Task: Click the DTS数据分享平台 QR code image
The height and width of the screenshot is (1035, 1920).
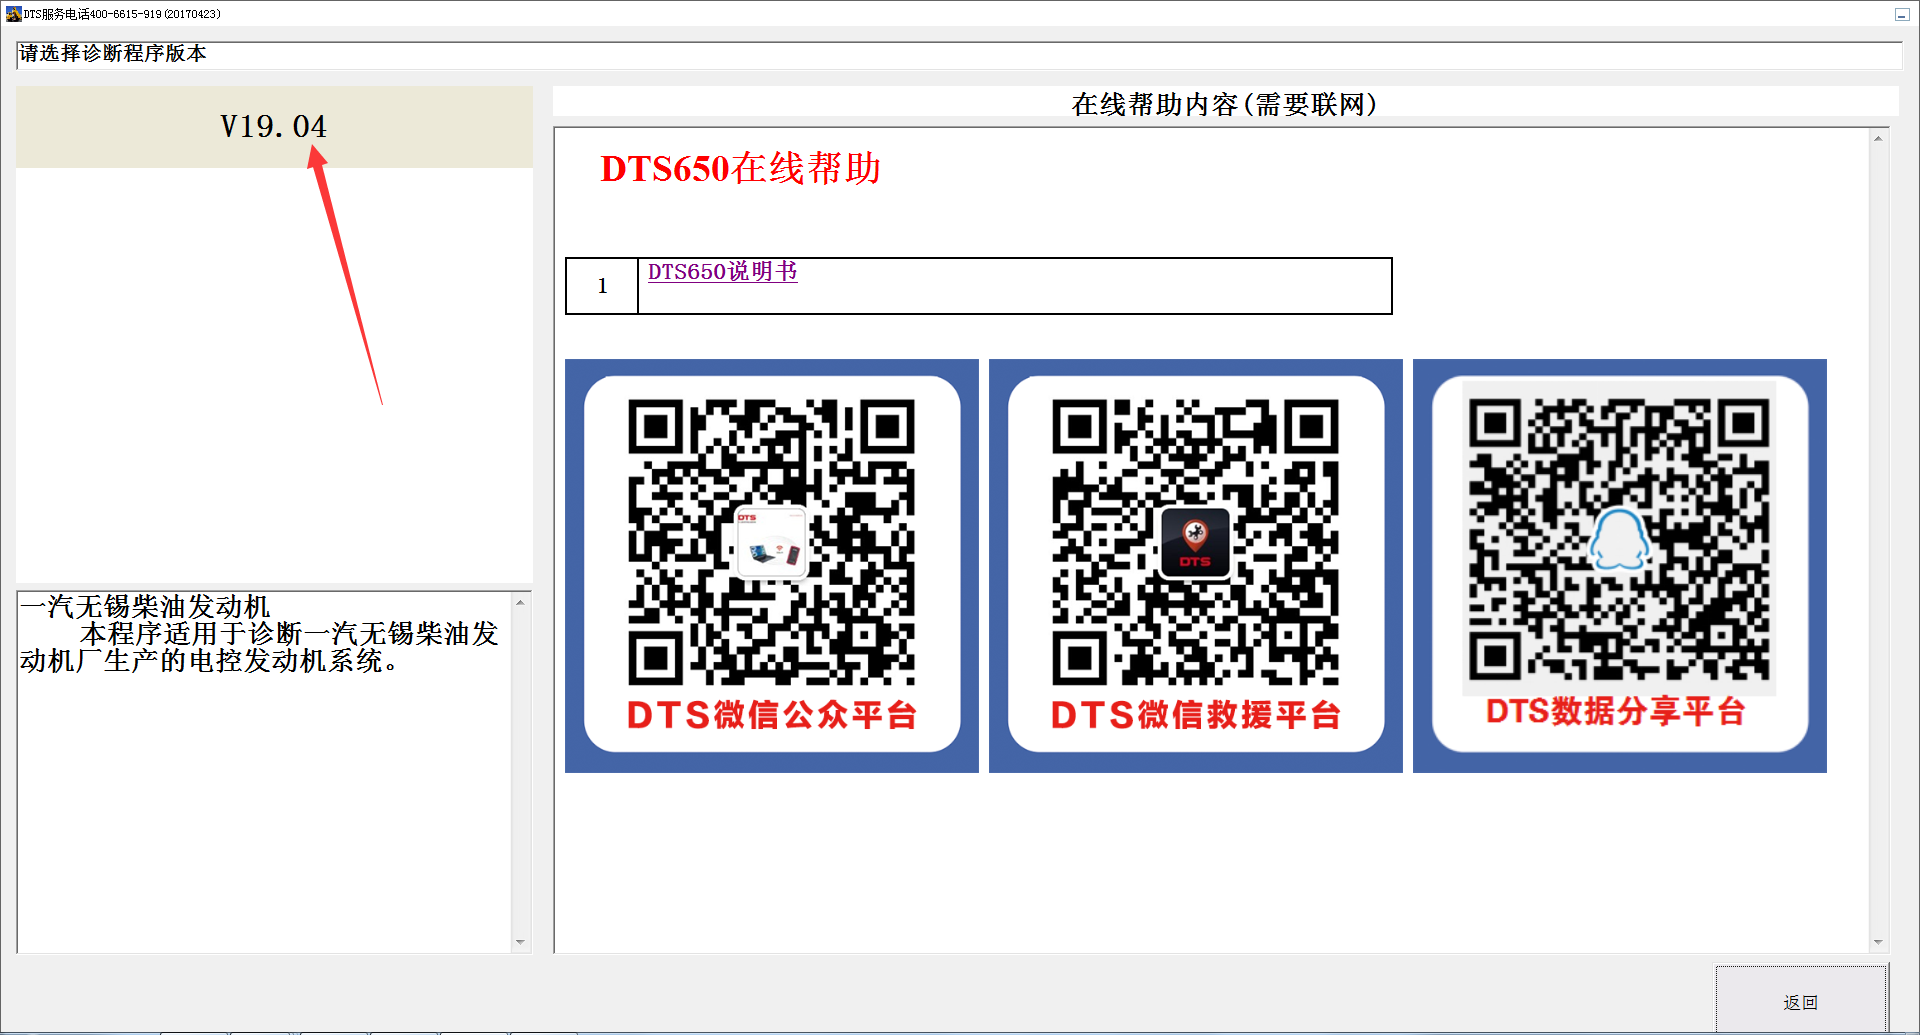Action: tap(1620, 566)
